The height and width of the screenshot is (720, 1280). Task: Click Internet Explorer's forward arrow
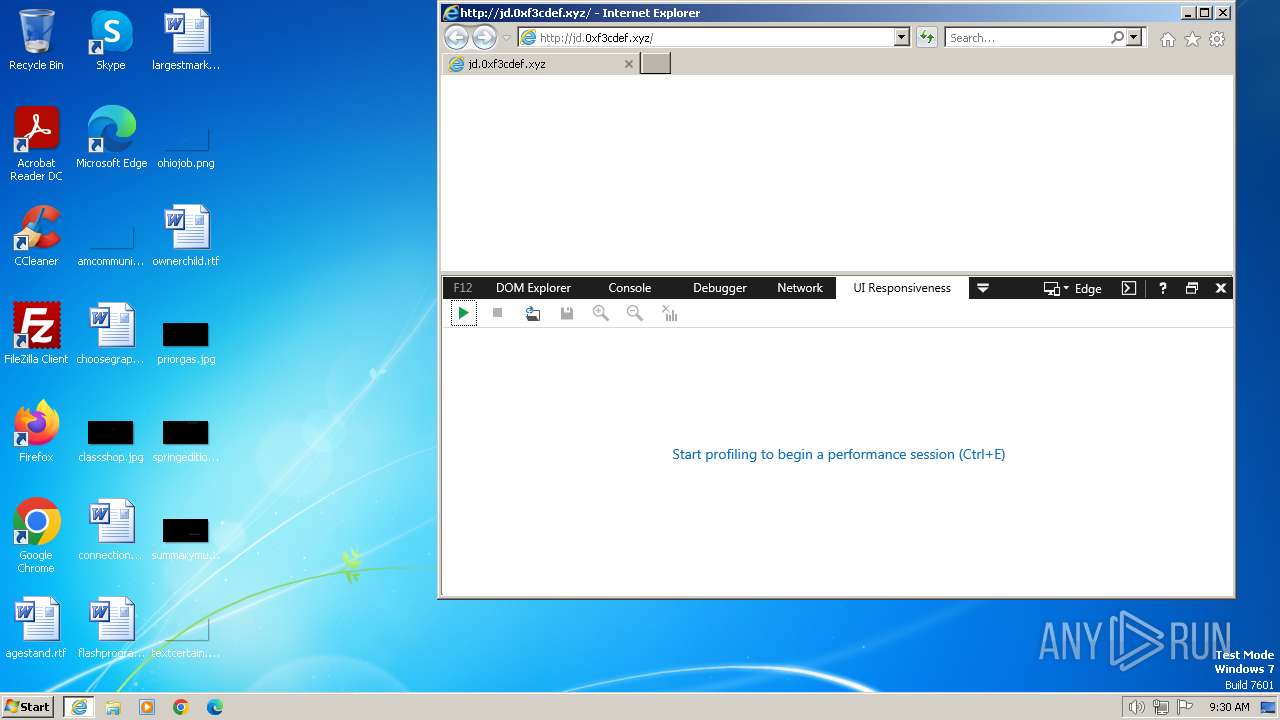tap(484, 38)
